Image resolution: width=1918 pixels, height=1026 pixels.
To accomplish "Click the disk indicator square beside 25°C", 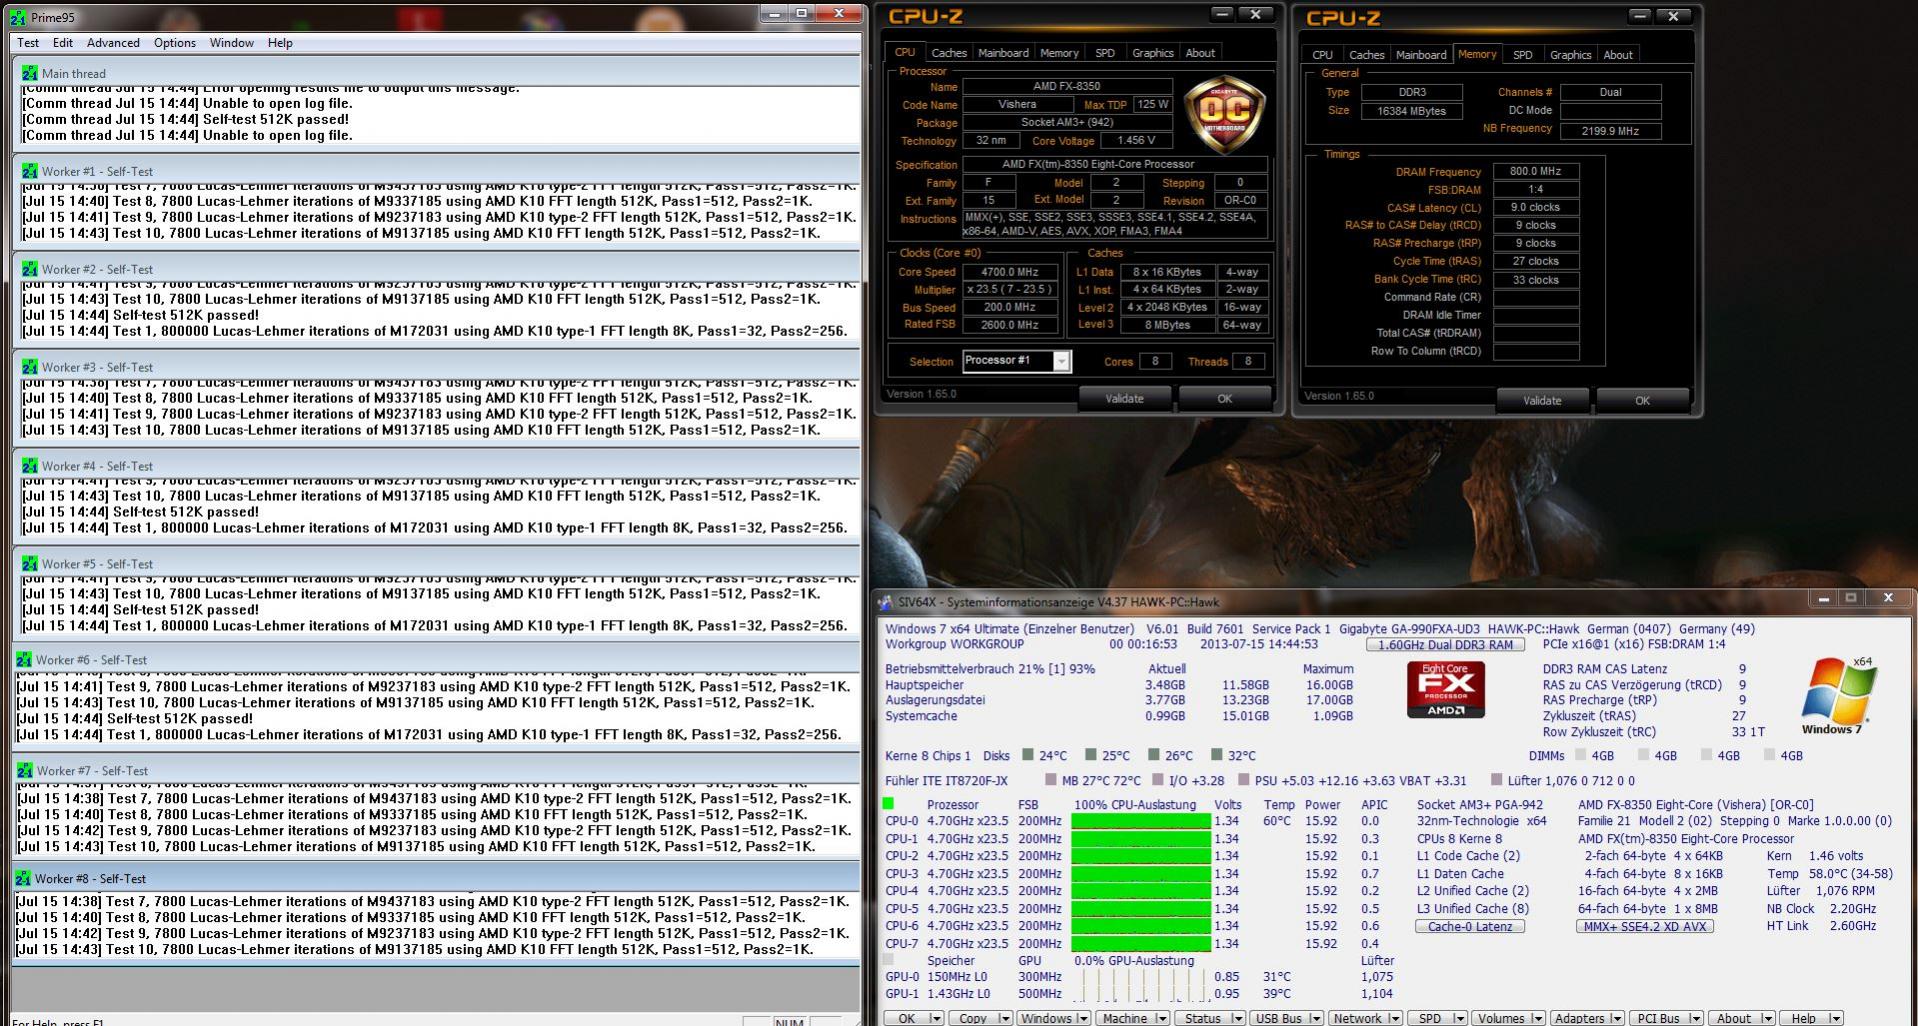I will tap(1091, 755).
